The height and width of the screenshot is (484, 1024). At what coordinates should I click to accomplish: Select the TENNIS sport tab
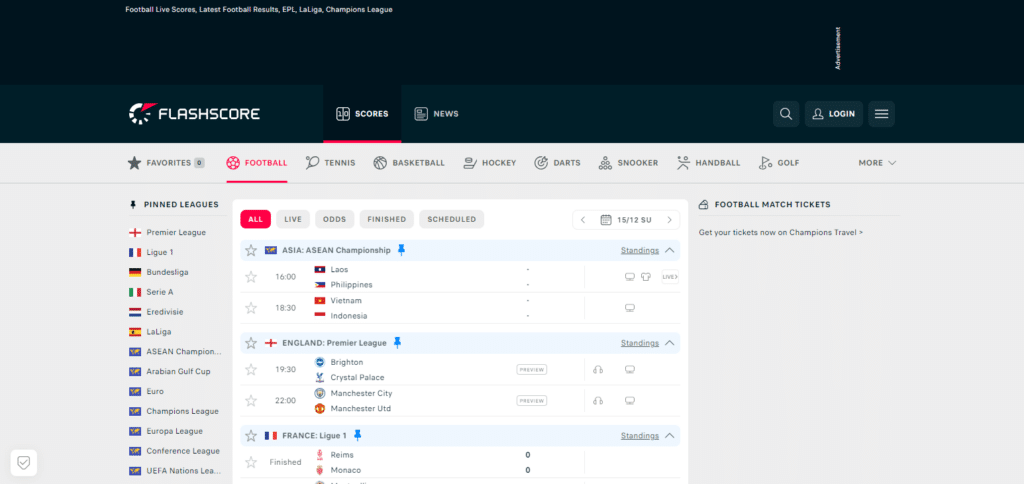330,163
